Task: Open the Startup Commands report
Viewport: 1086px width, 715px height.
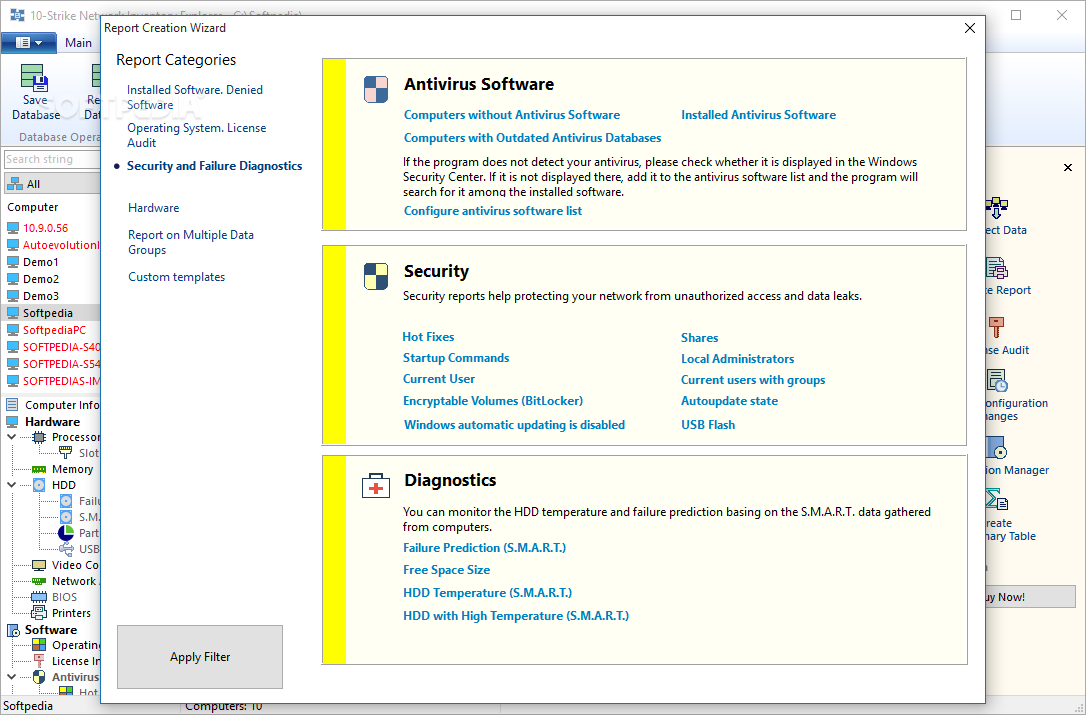Action: (456, 358)
